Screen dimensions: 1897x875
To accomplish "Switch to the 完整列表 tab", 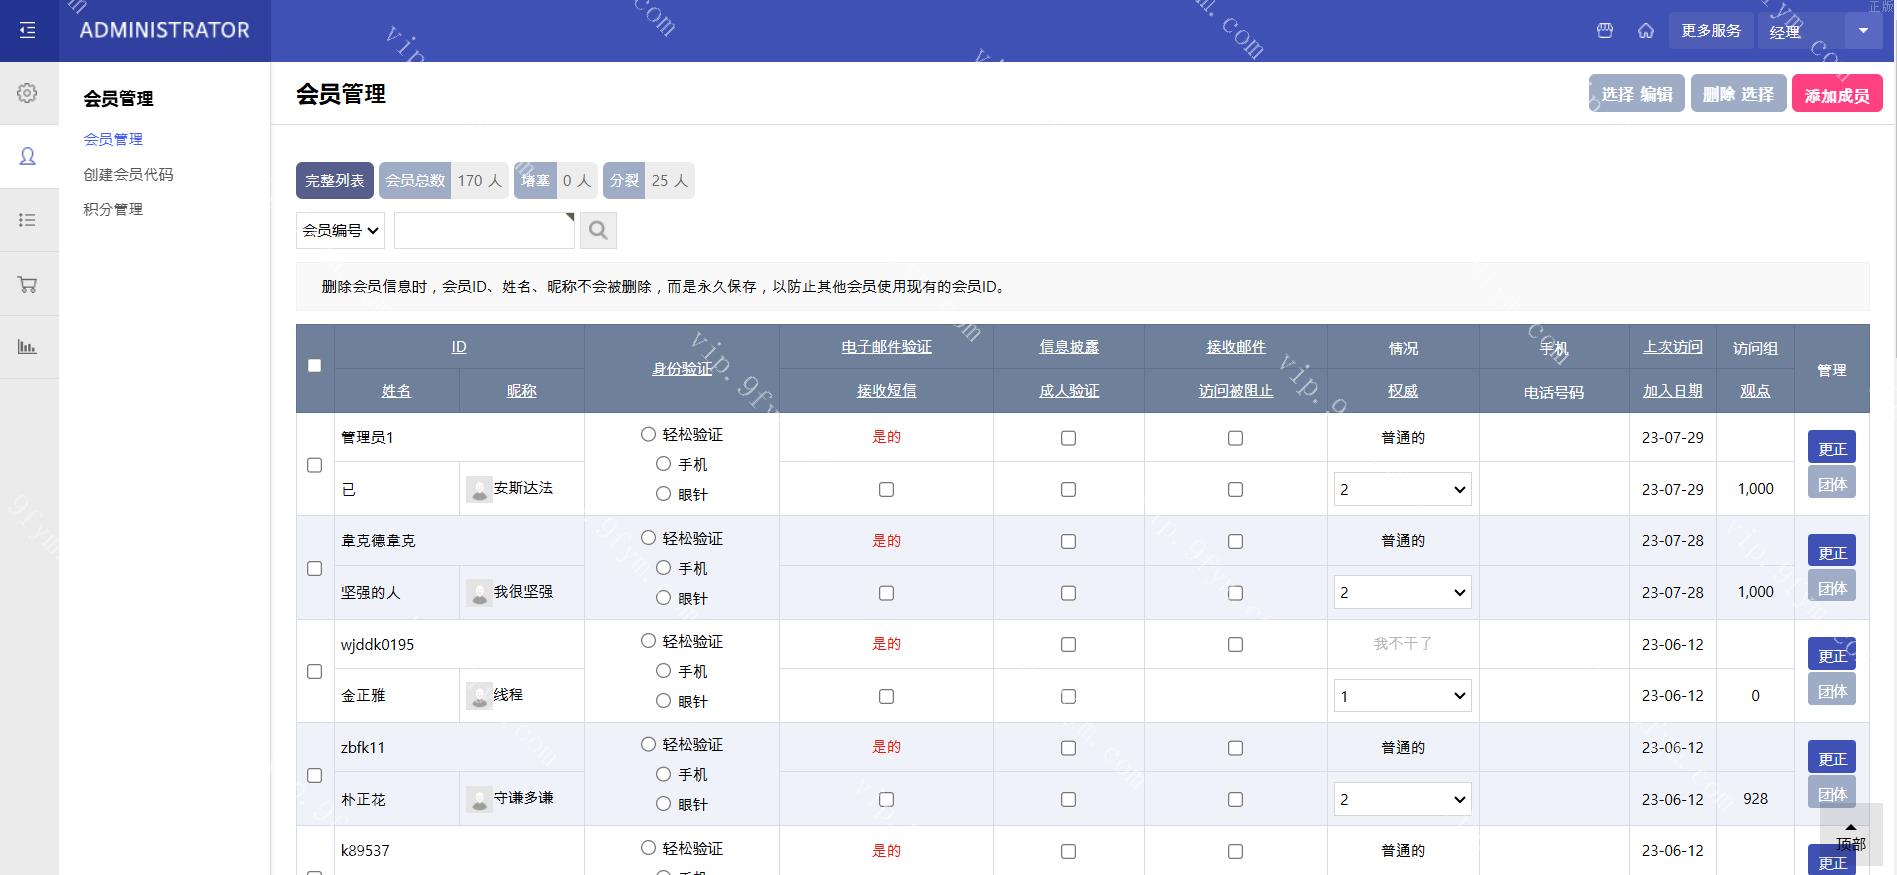I will pyautogui.click(x=335, y=181).
